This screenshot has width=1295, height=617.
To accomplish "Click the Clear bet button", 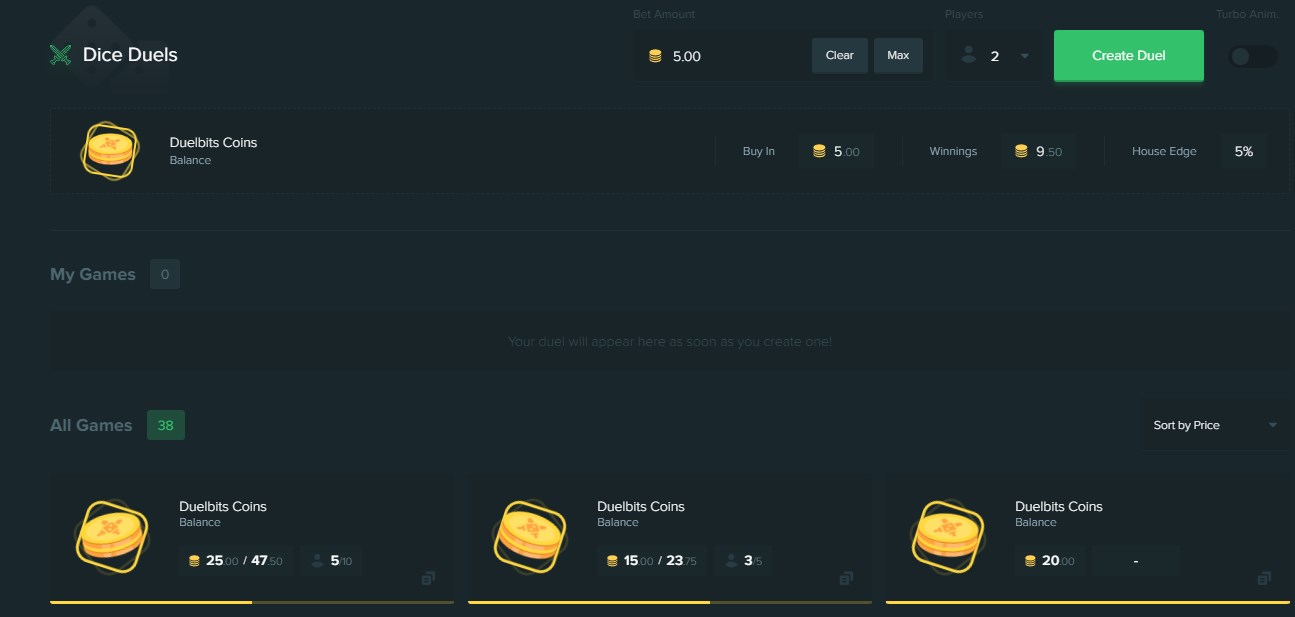I will (x=839, y=56).
